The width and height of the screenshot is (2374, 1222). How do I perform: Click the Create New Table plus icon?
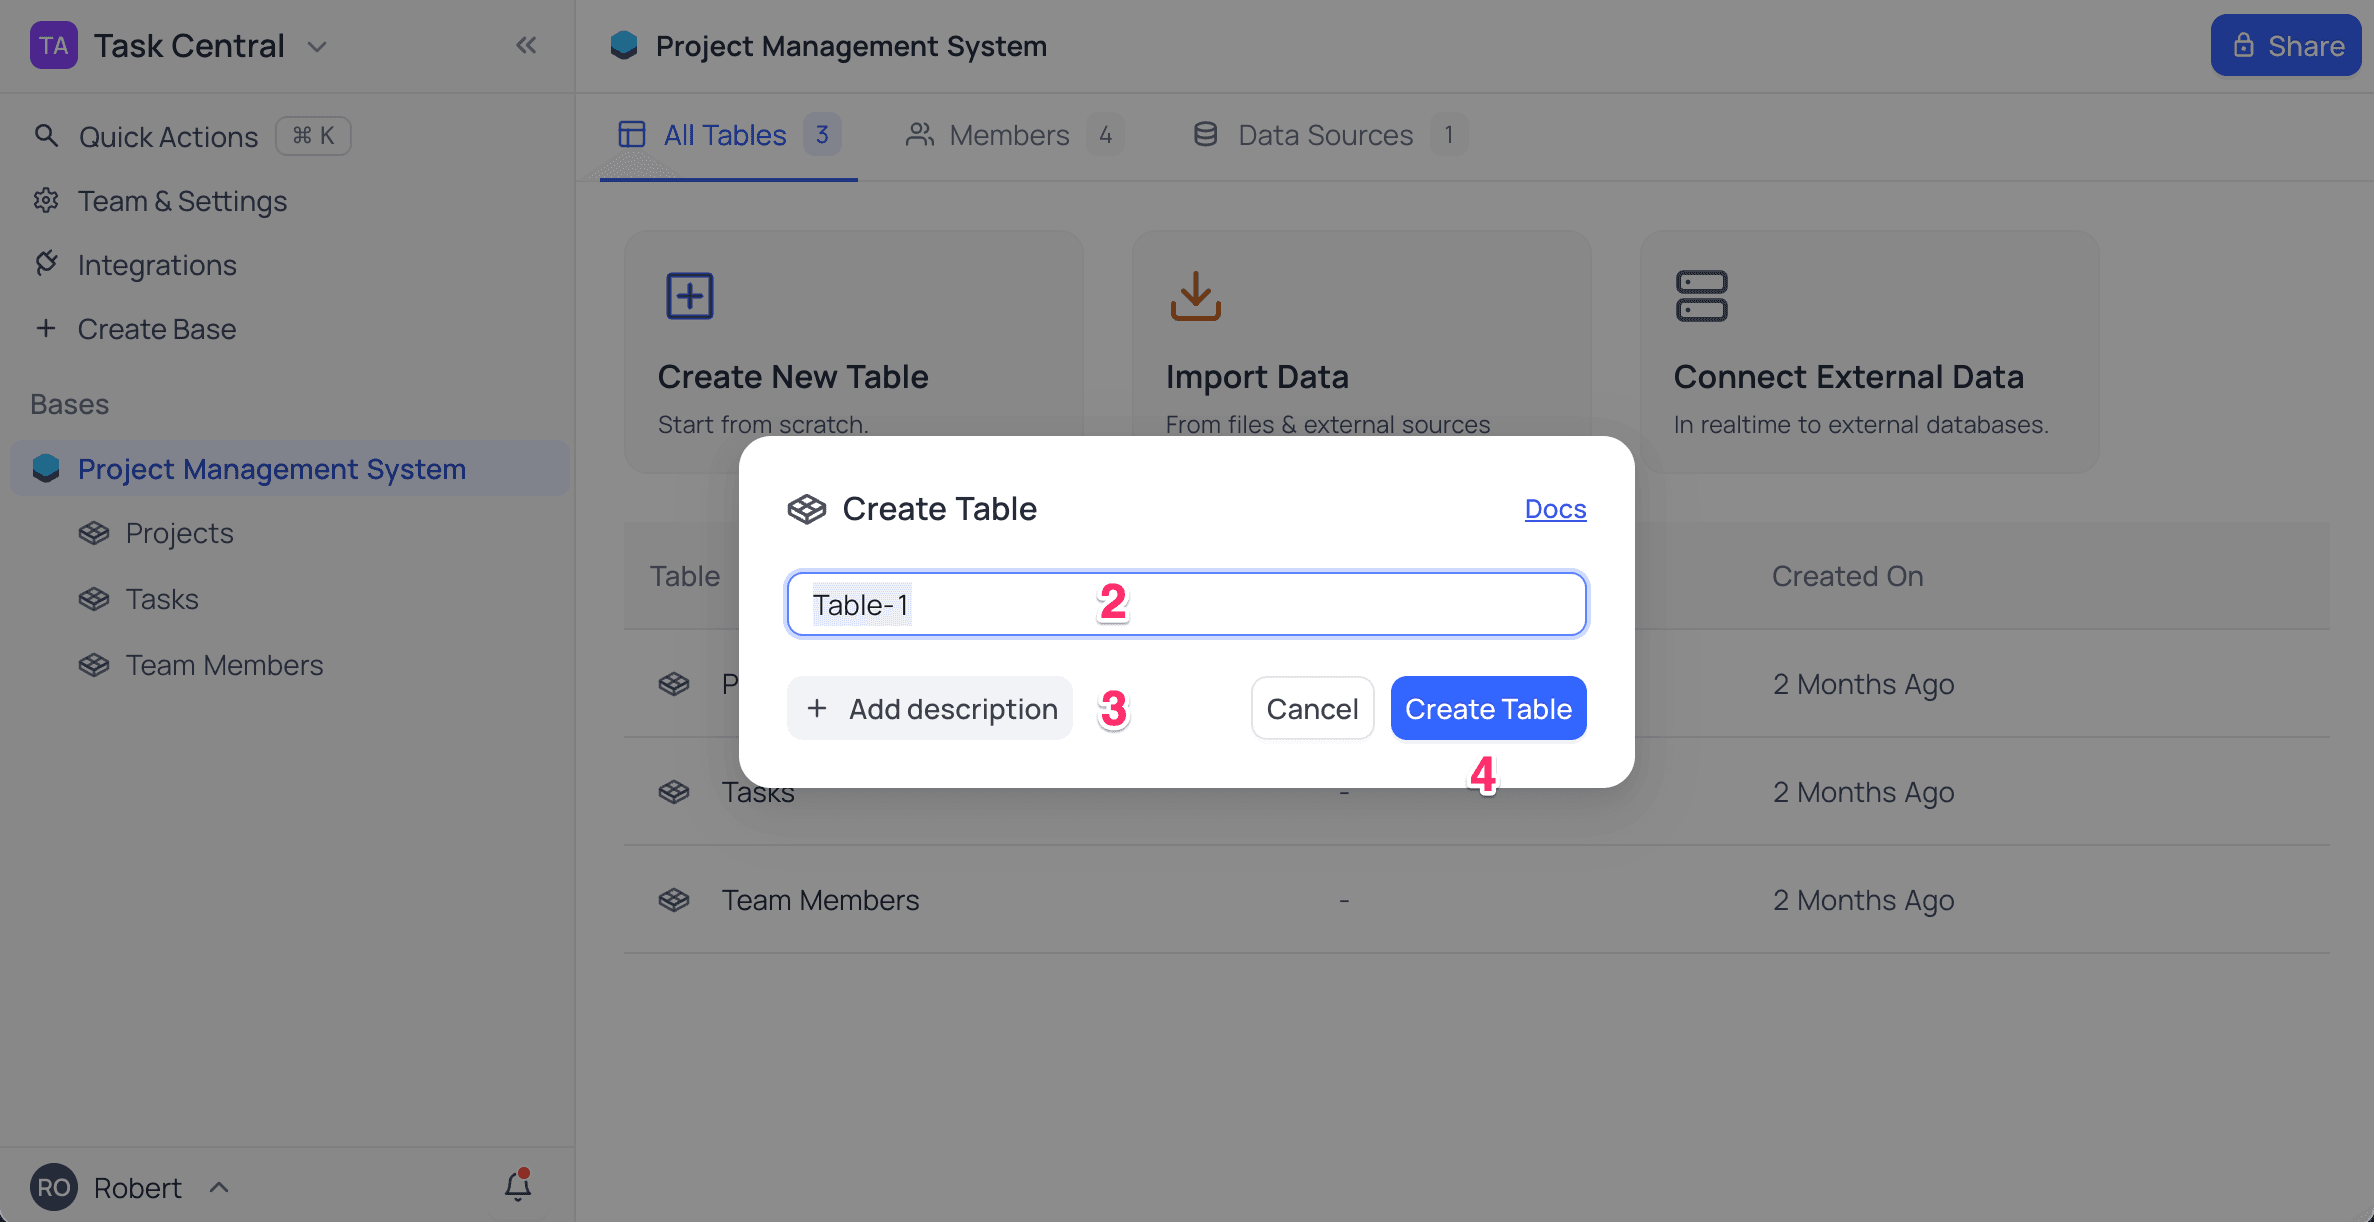point(690,296)
